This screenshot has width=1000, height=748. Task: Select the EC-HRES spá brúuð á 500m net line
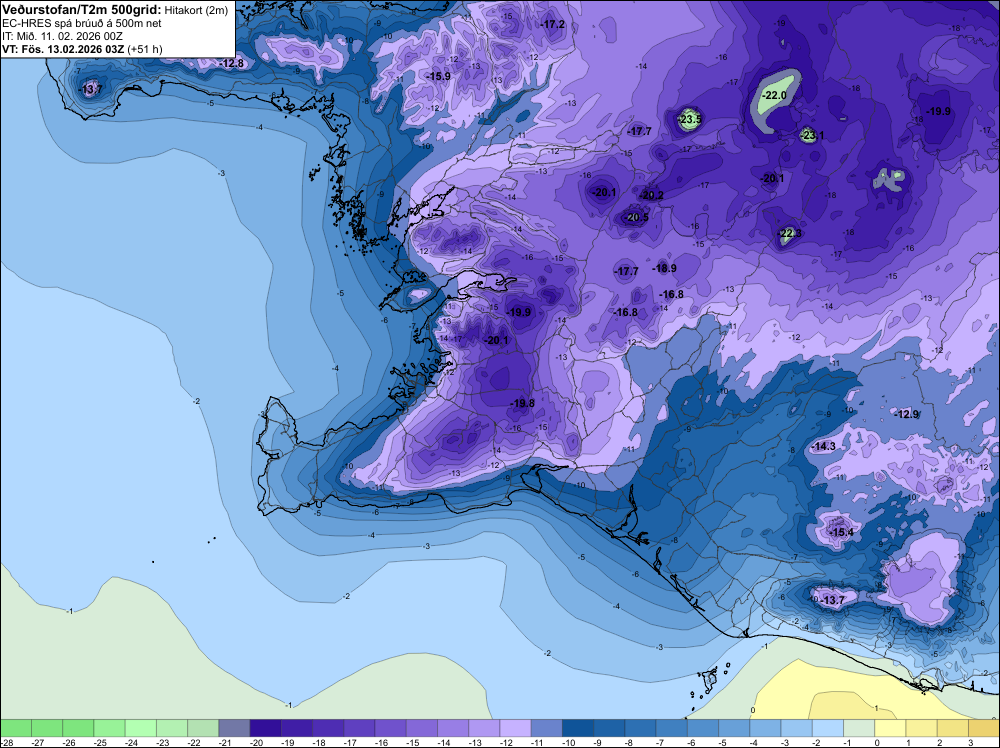82,24
